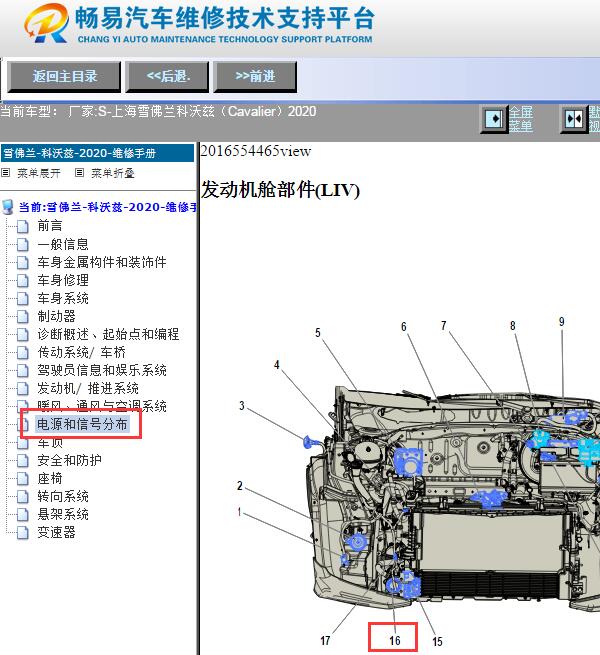Click callout number 3 in diagram
Viewport: 600px width, 655px height.
[x=242, y=406]
